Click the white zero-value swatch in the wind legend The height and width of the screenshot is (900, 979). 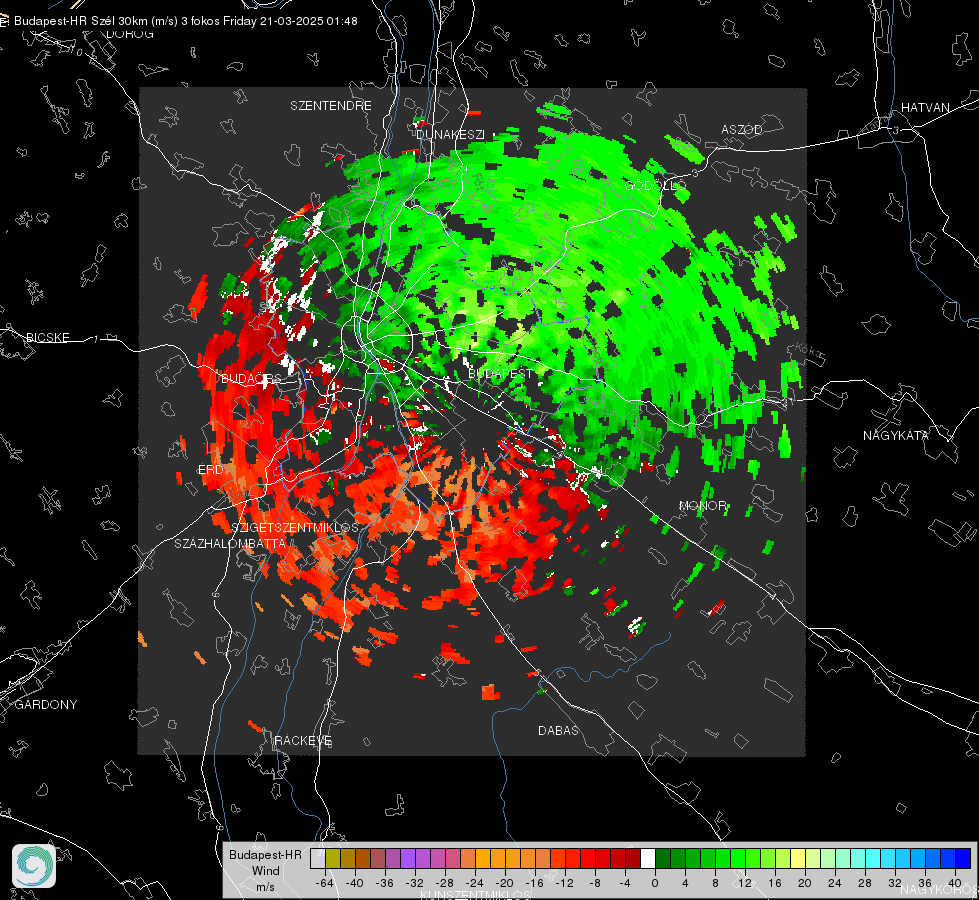coord(648,859)
